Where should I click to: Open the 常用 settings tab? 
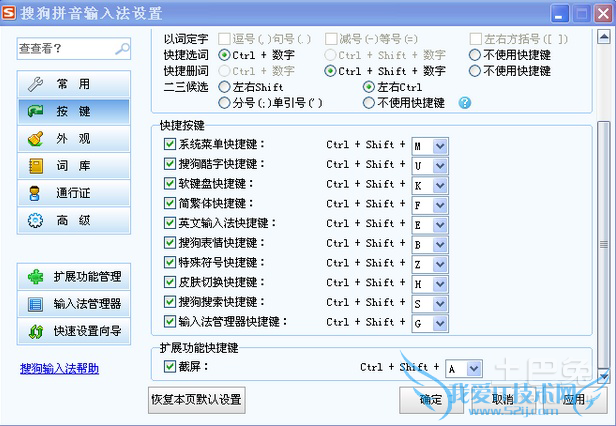pyautogui.click(x=73, y=84)
